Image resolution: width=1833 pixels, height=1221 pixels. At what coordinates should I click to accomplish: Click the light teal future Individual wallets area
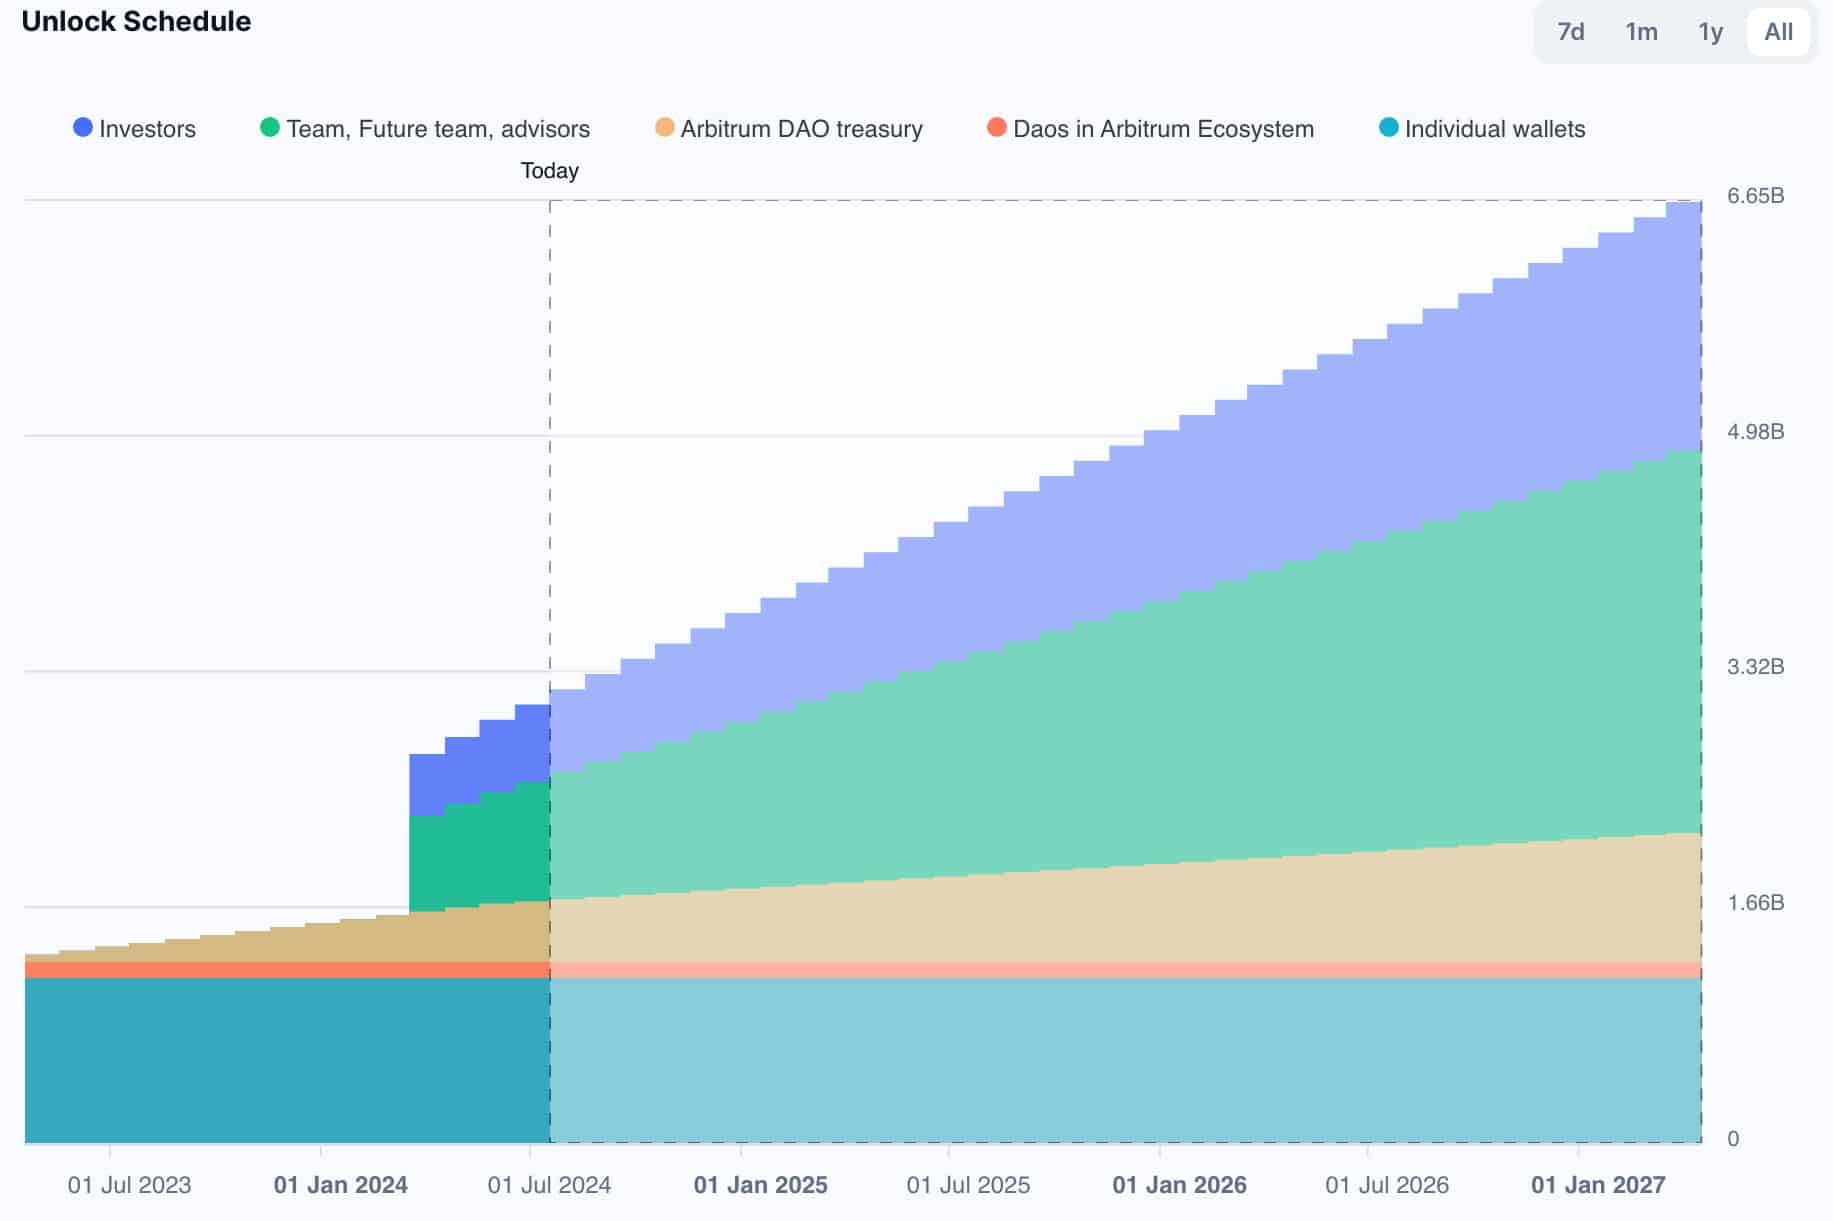click(1126, 1060)
